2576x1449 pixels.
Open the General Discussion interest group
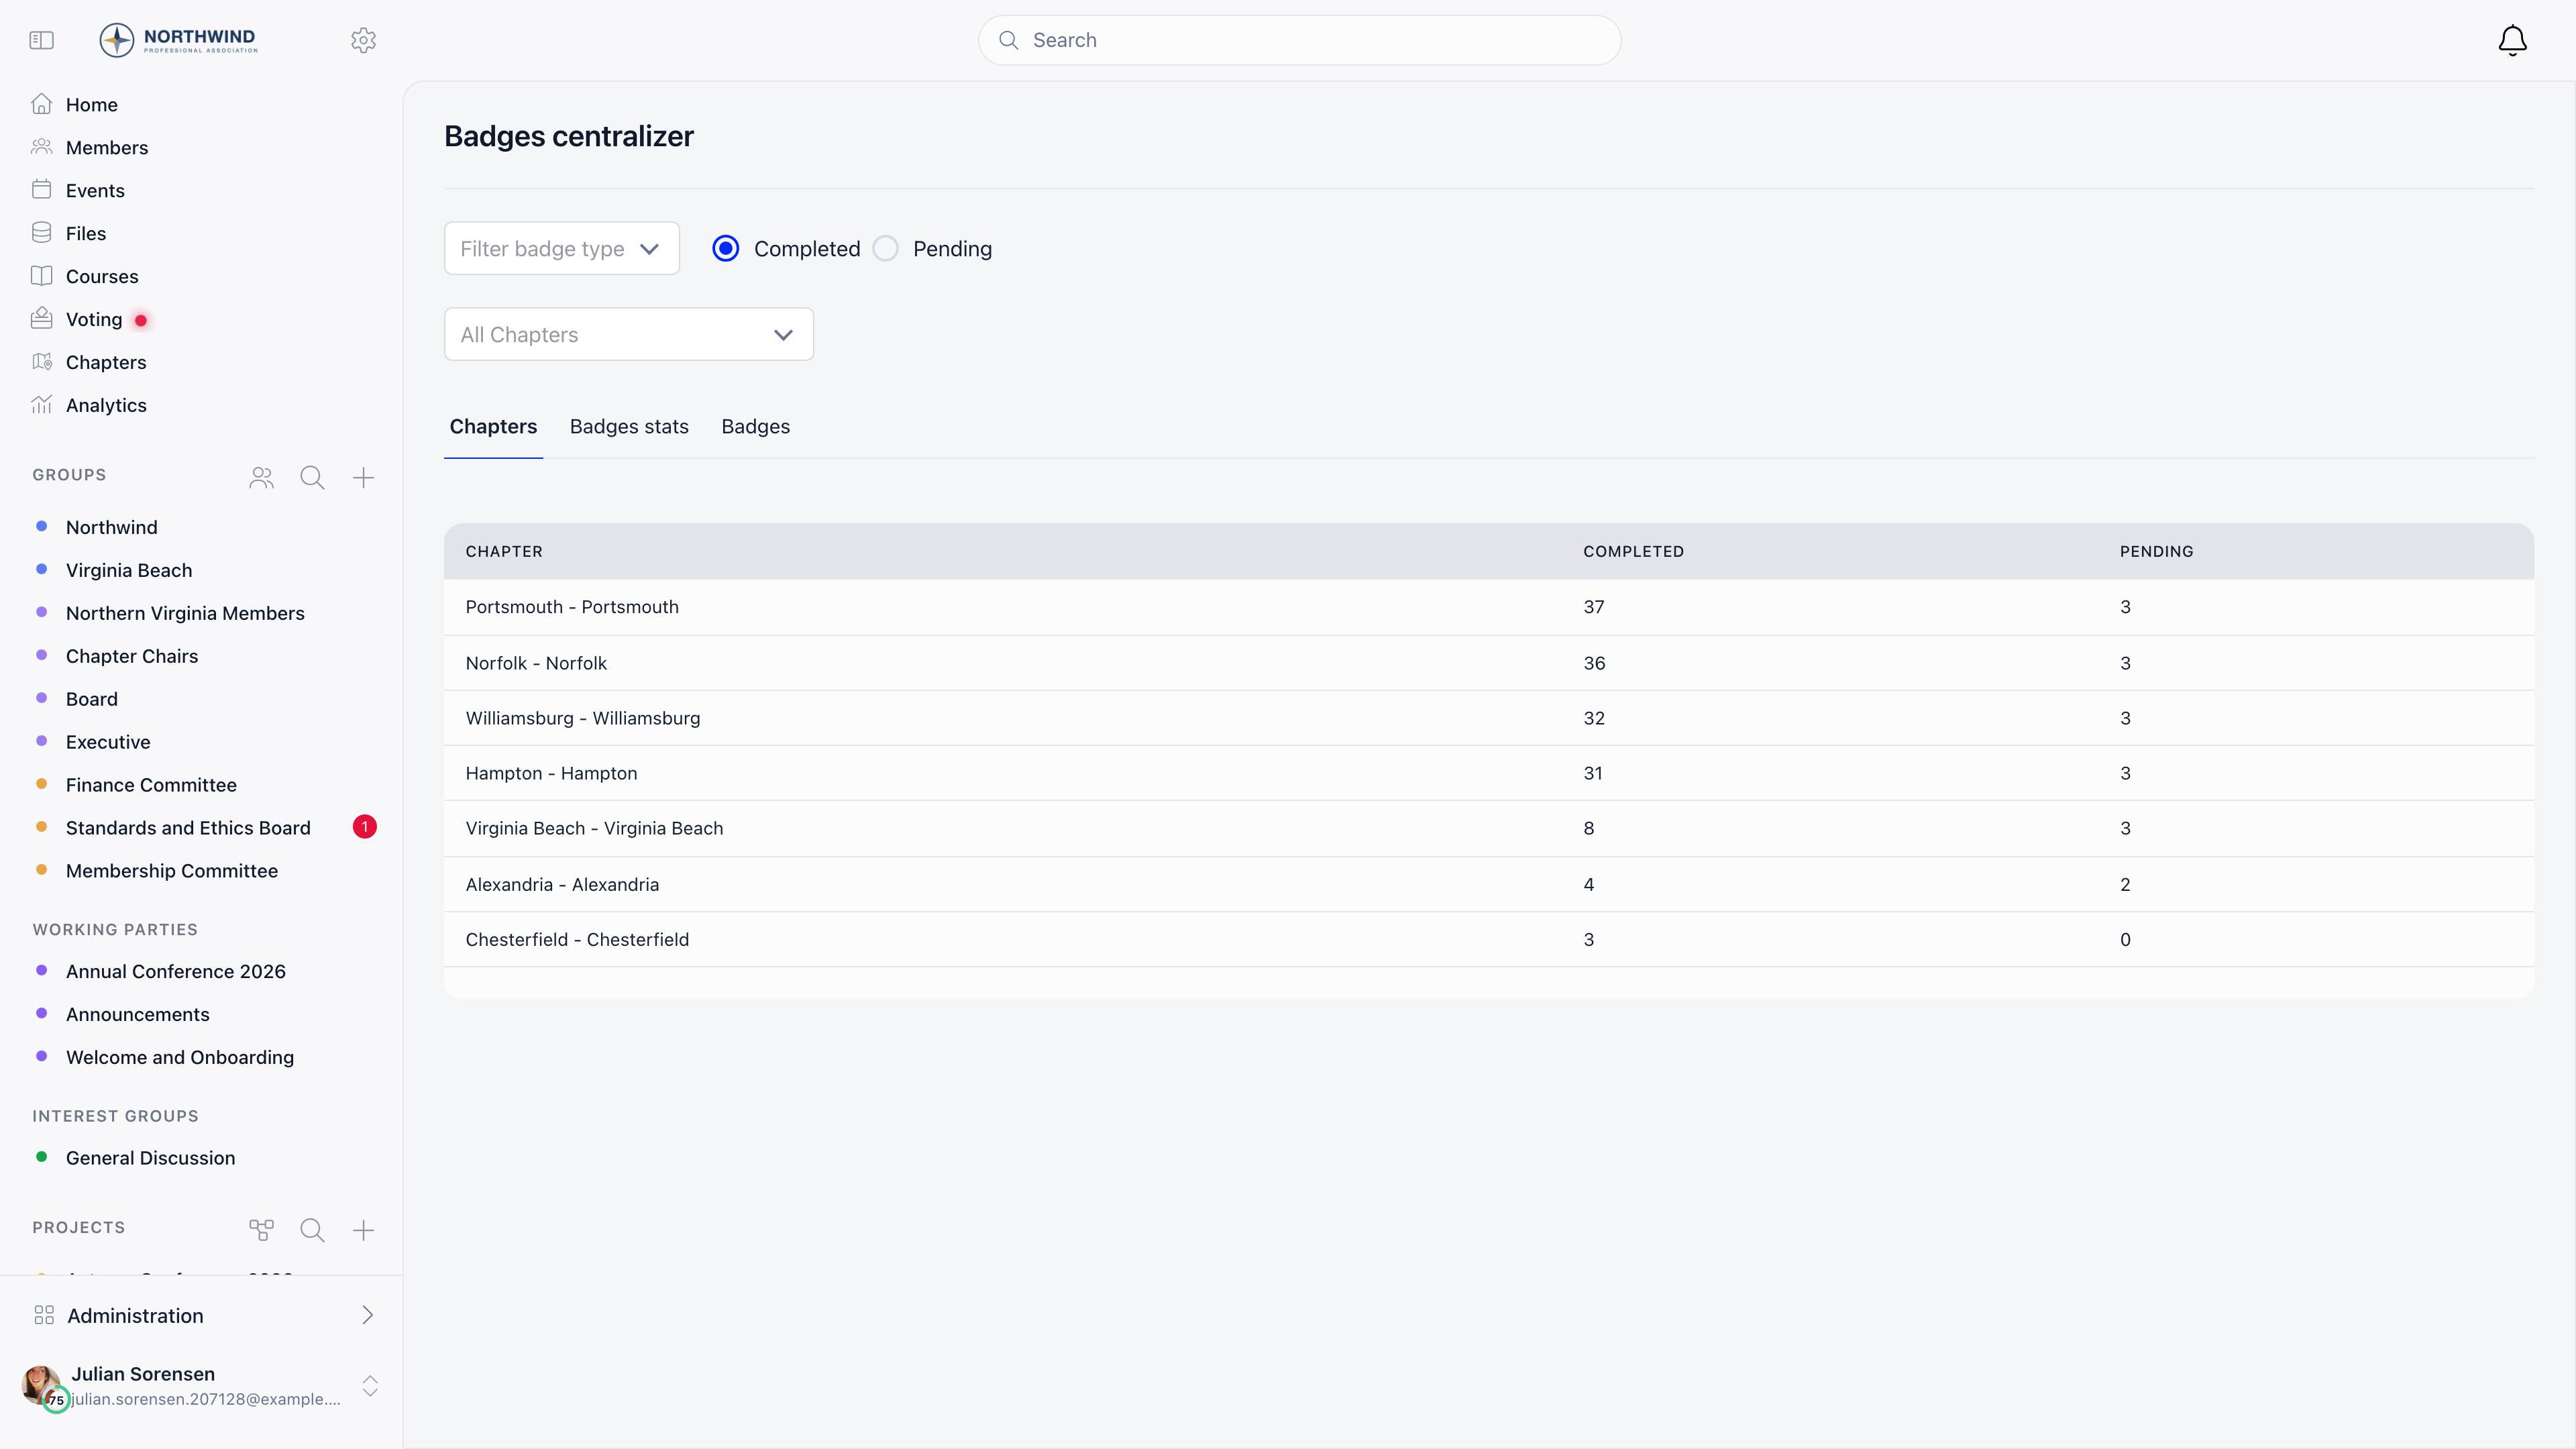151,1158
